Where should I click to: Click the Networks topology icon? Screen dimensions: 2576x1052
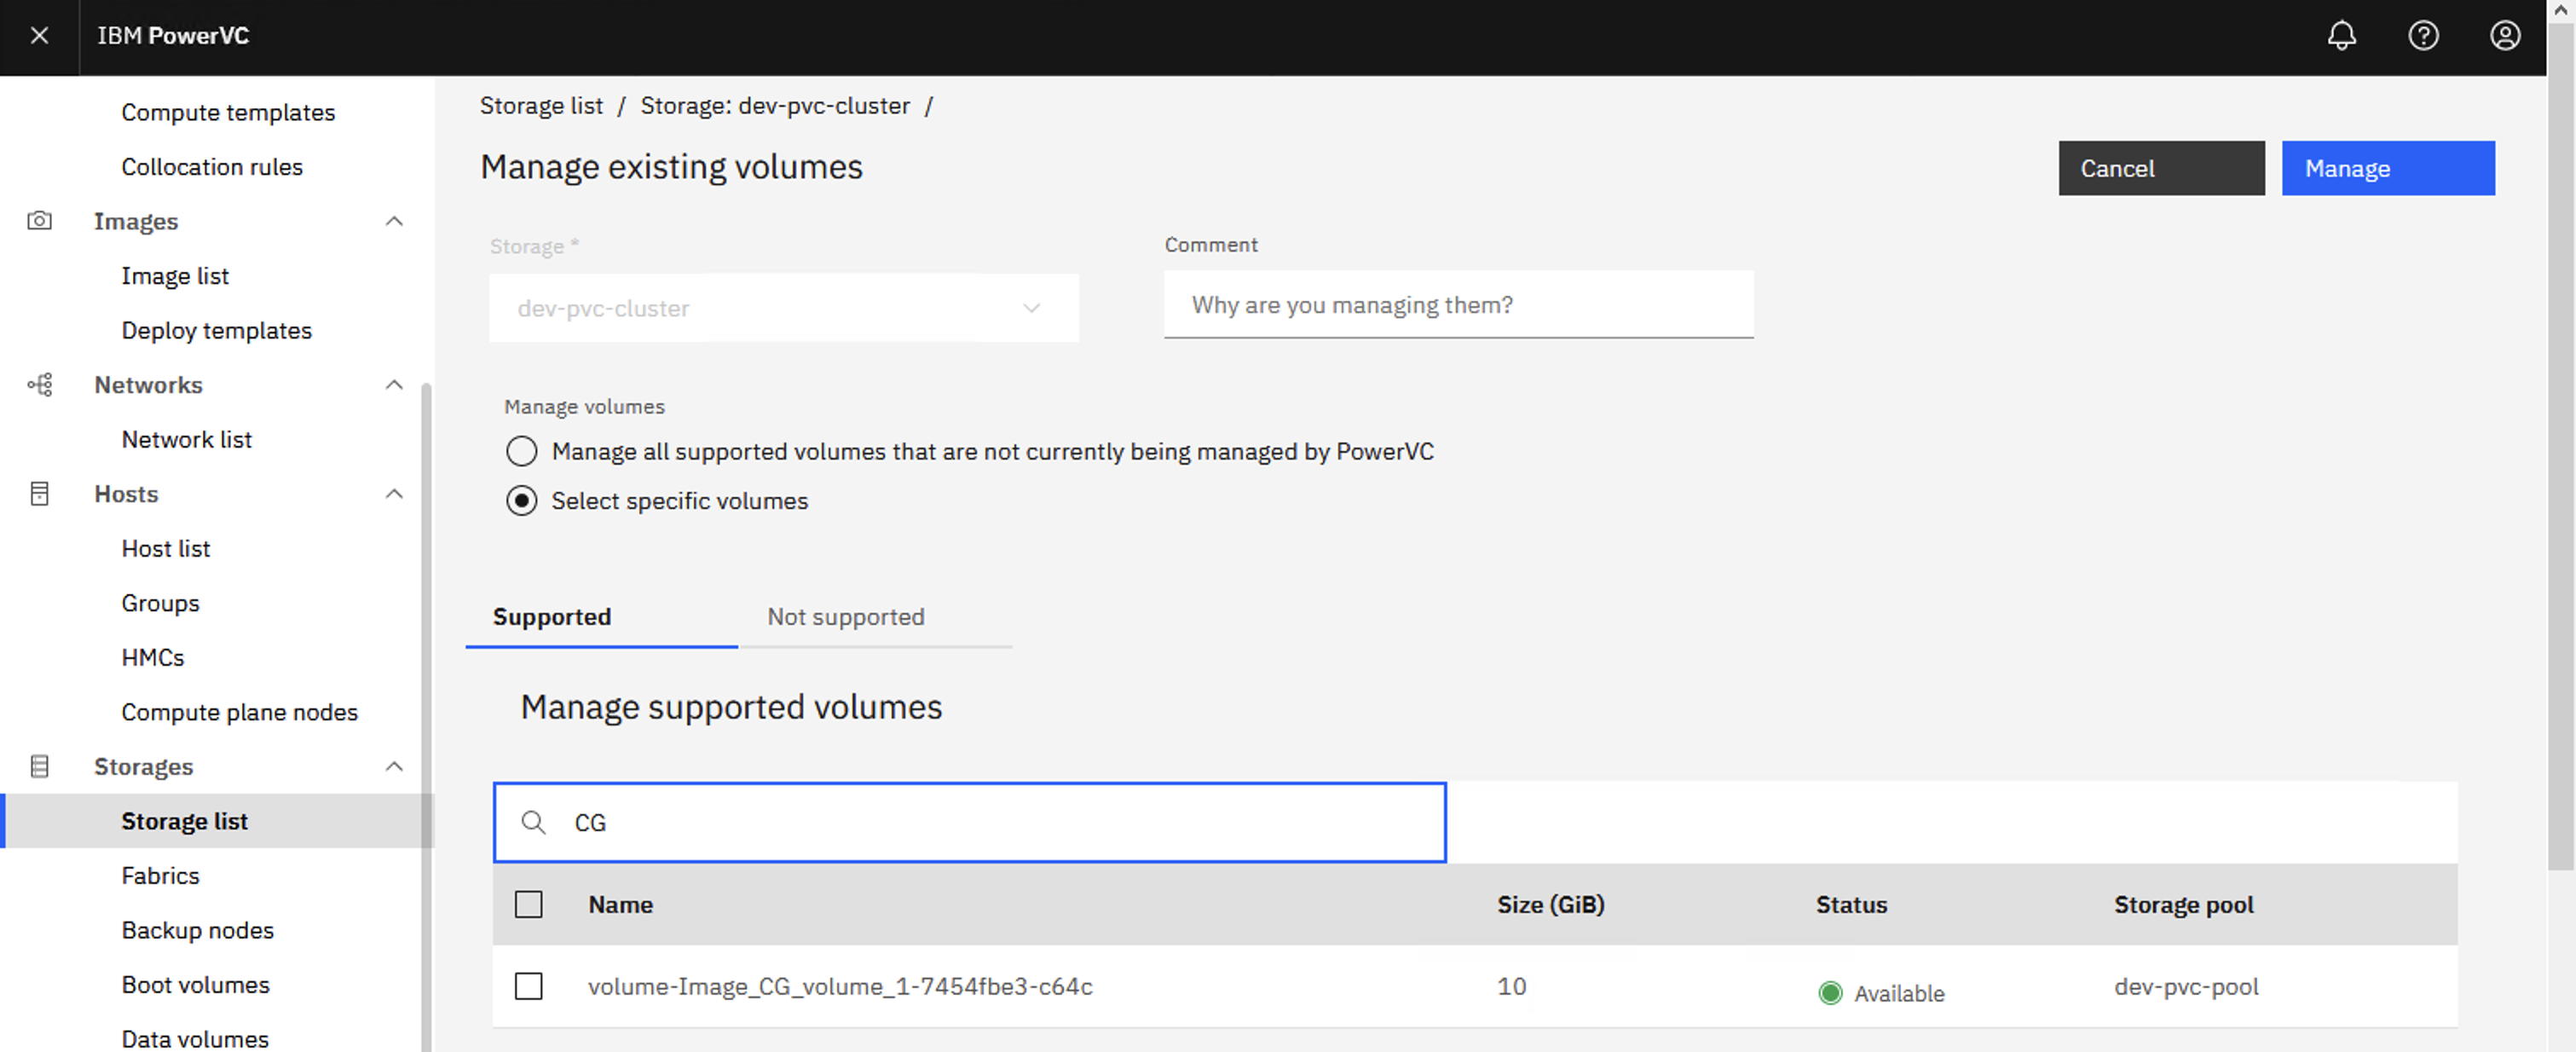coord(40,385)
